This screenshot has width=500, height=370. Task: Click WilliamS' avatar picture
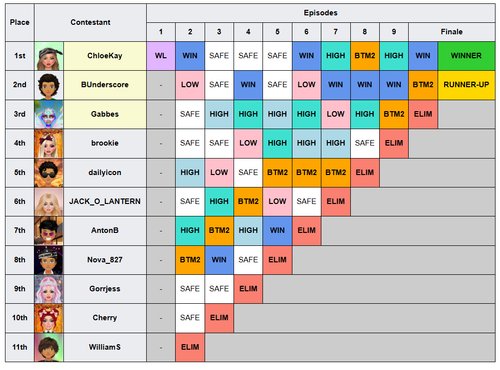tap(49, 347)
